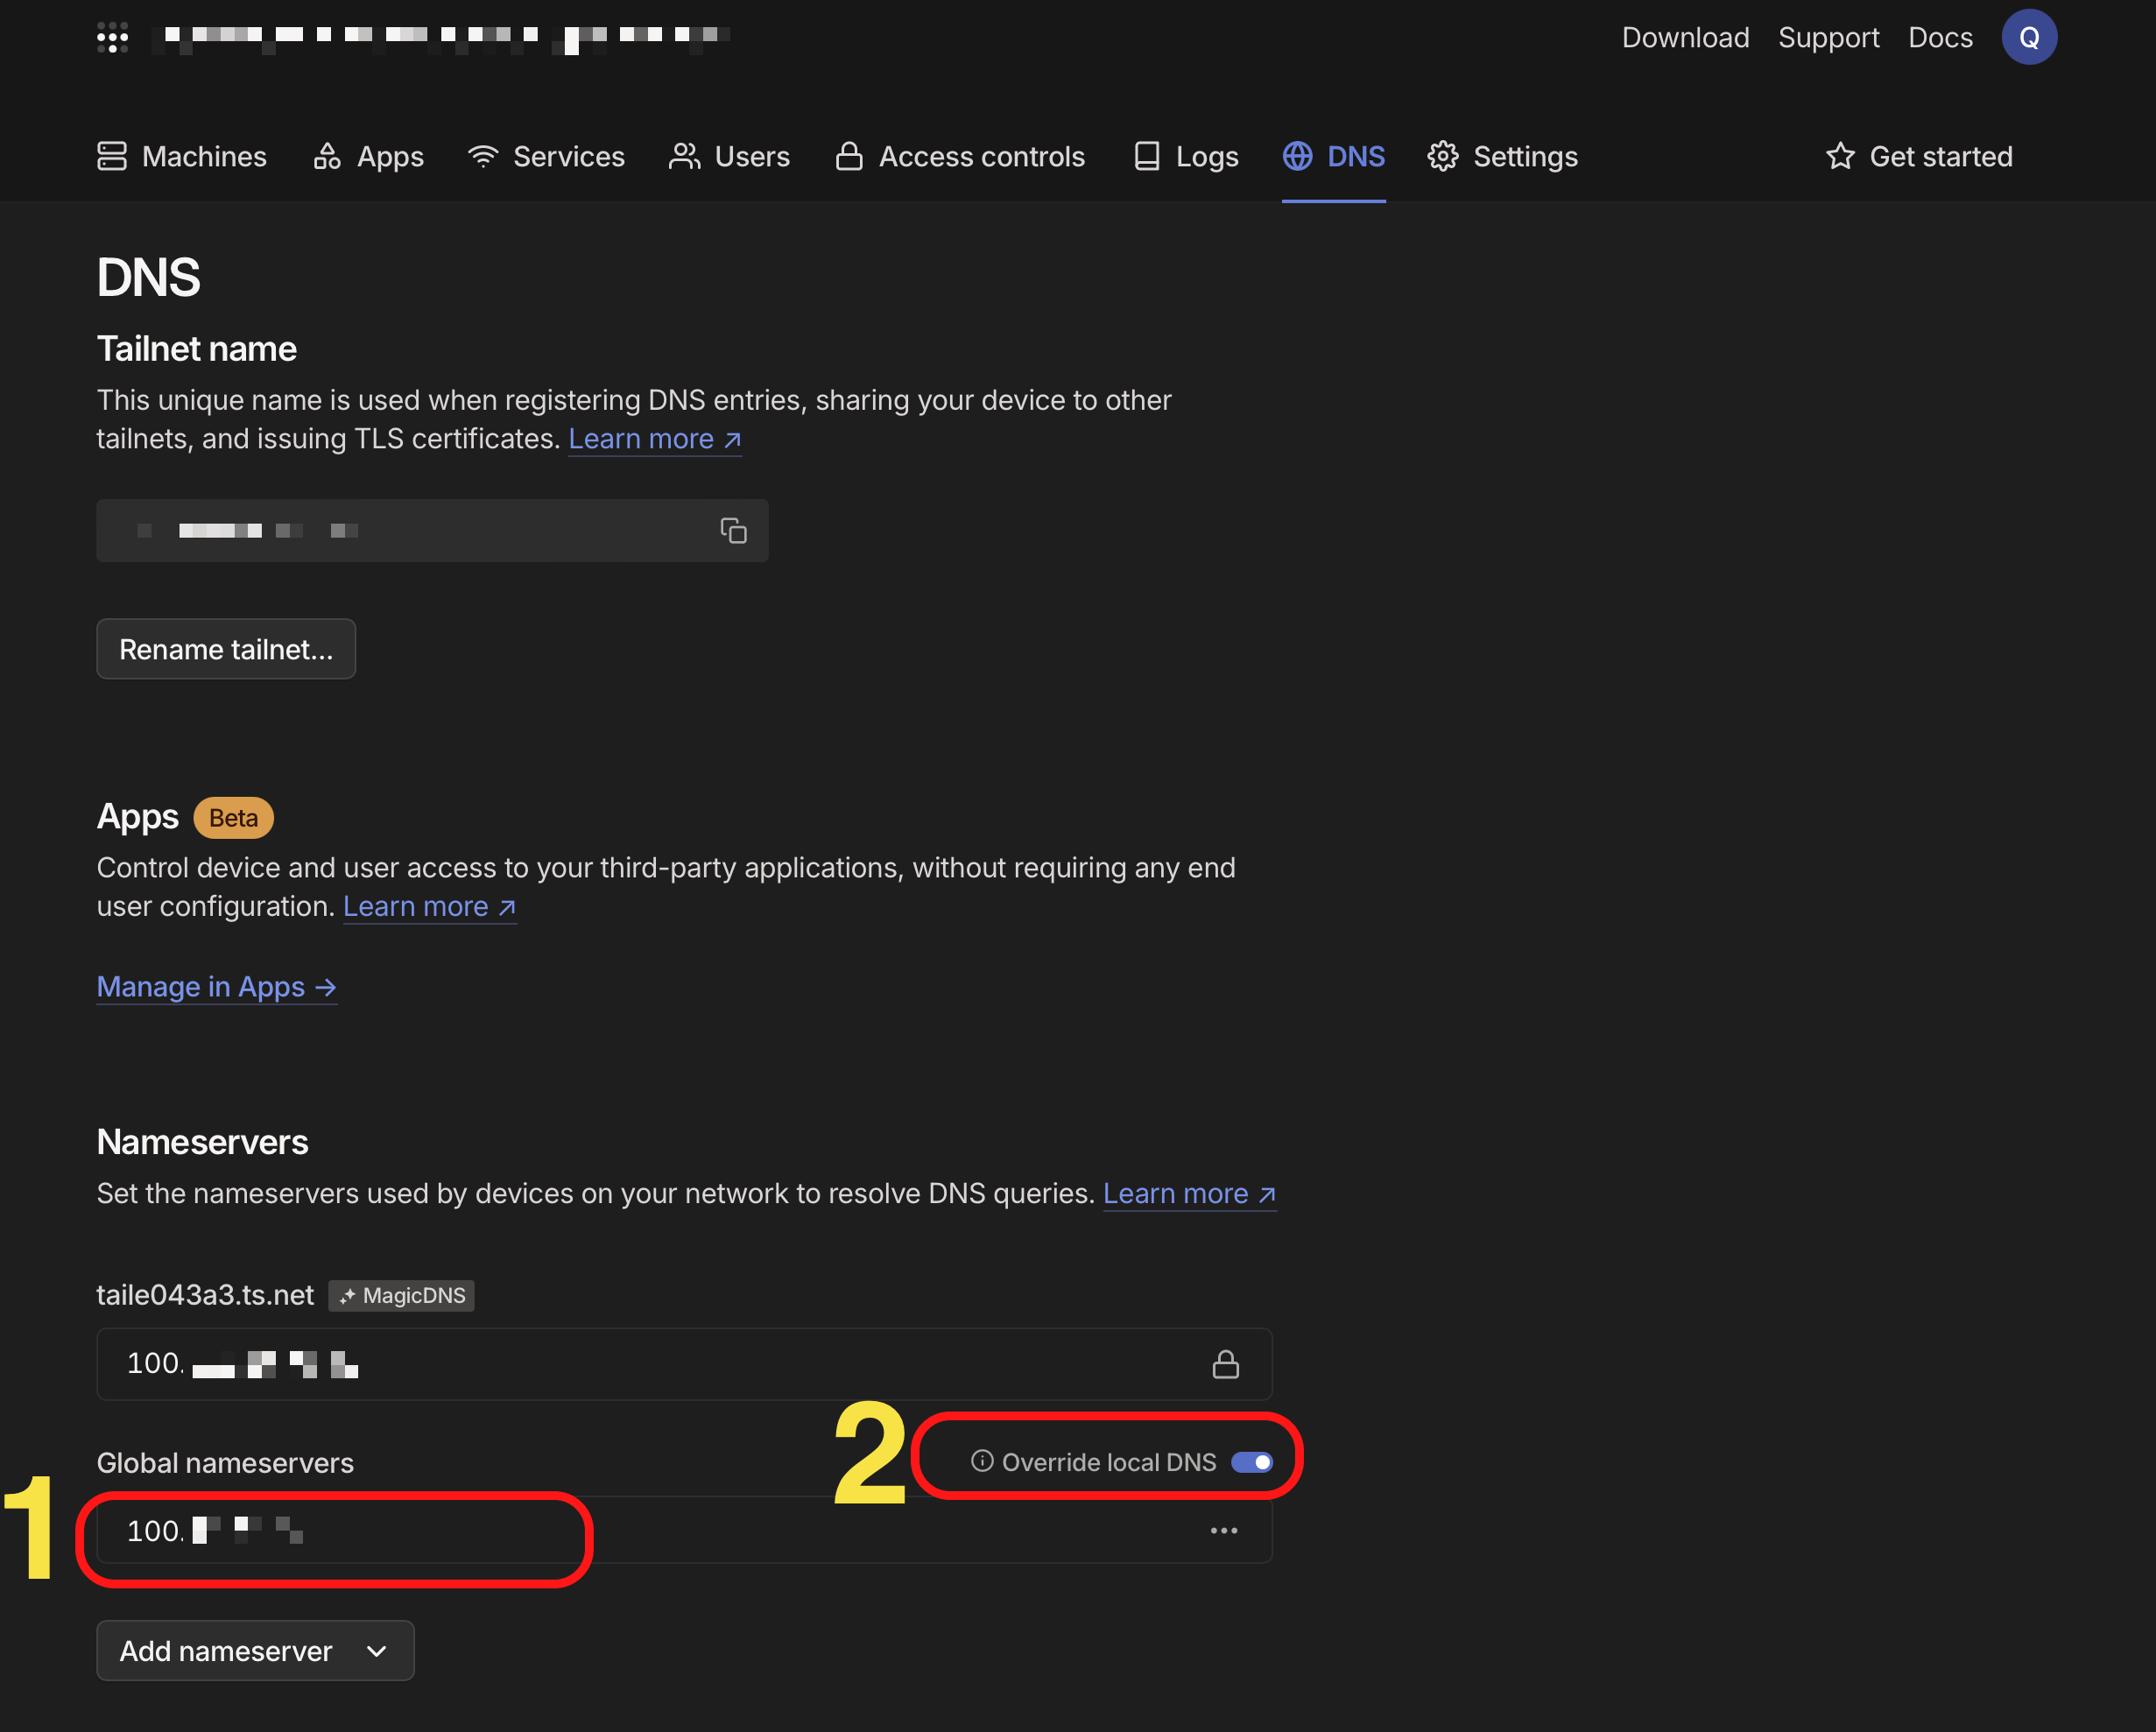Image resolution: width=2156 pixels, height=1732 pixels.
Task: Click the Rename tailnet button
Action: click(224, 649)
